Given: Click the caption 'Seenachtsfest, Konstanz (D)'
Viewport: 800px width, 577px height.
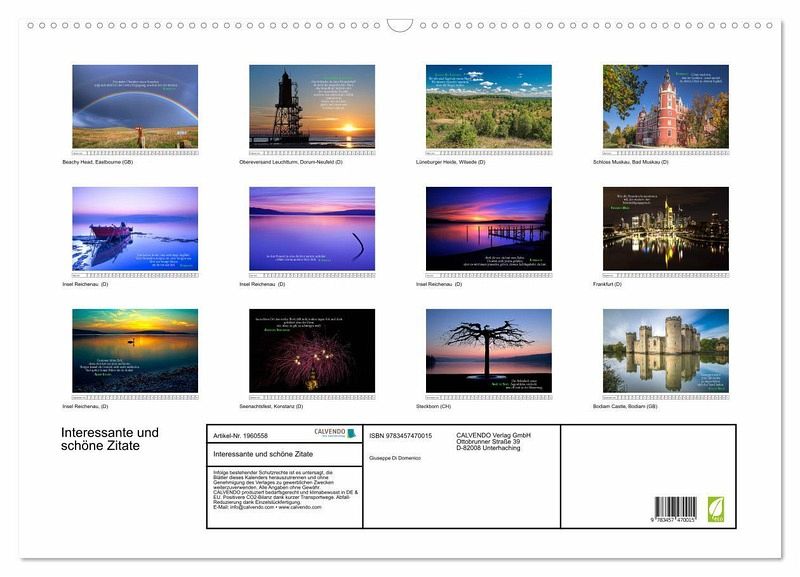Looking at the screenshot, I should (x=271, y=407).
